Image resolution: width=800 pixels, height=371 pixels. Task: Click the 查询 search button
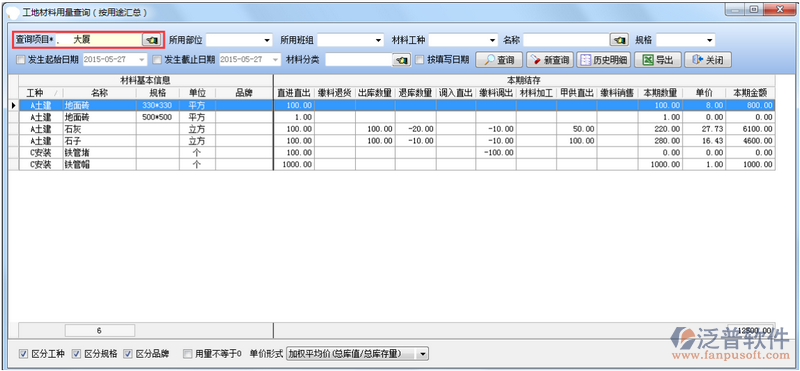[499, 60]
